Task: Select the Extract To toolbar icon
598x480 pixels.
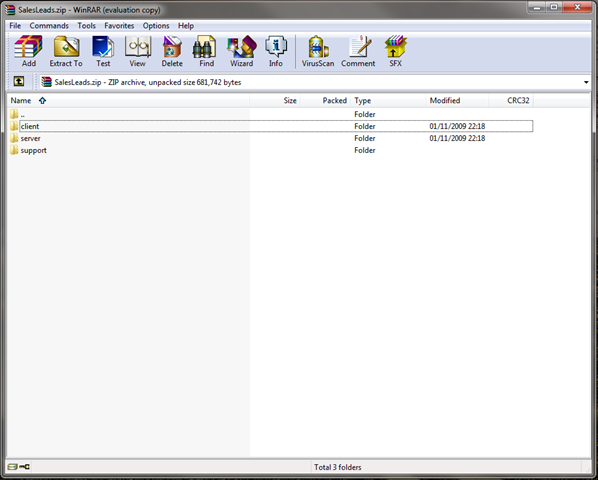Action: tap(66, 51)
